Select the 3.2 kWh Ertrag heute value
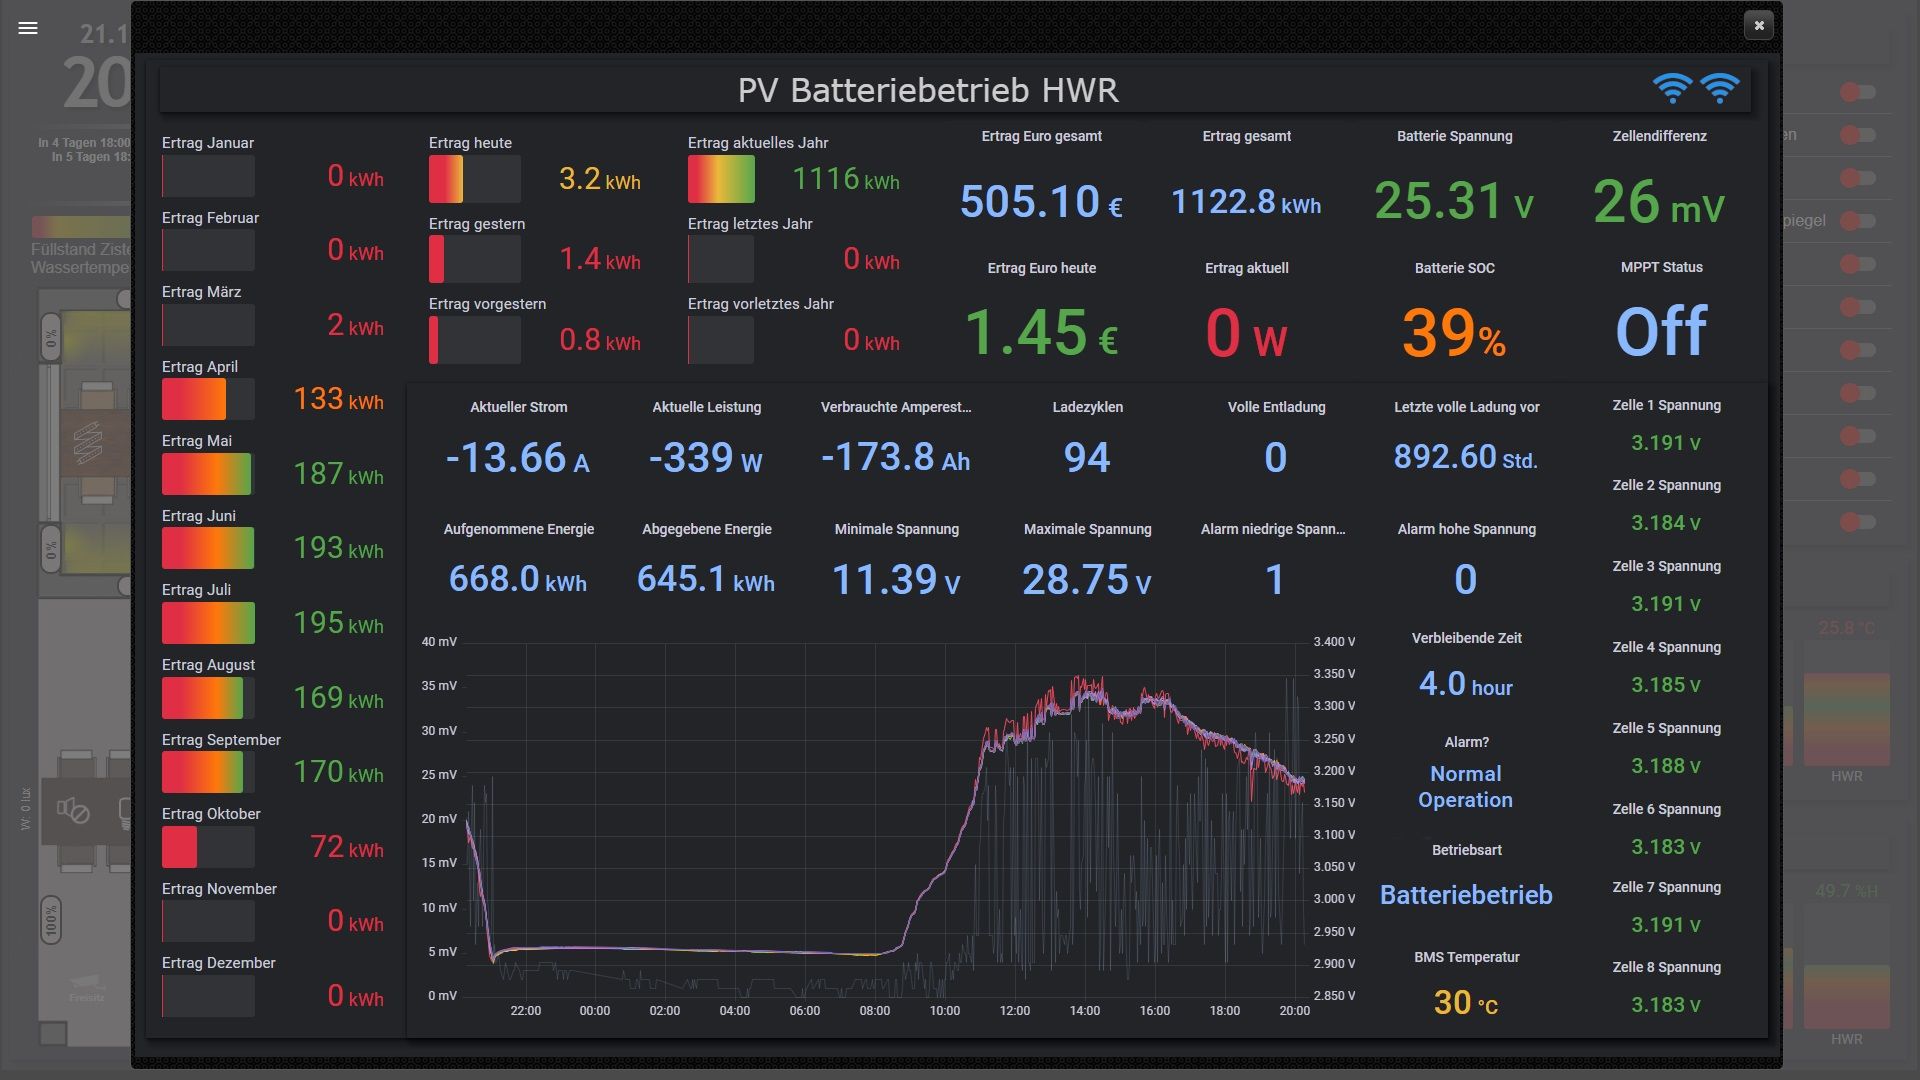This screenshot has width=1920, height=1080. pos(599,180)
